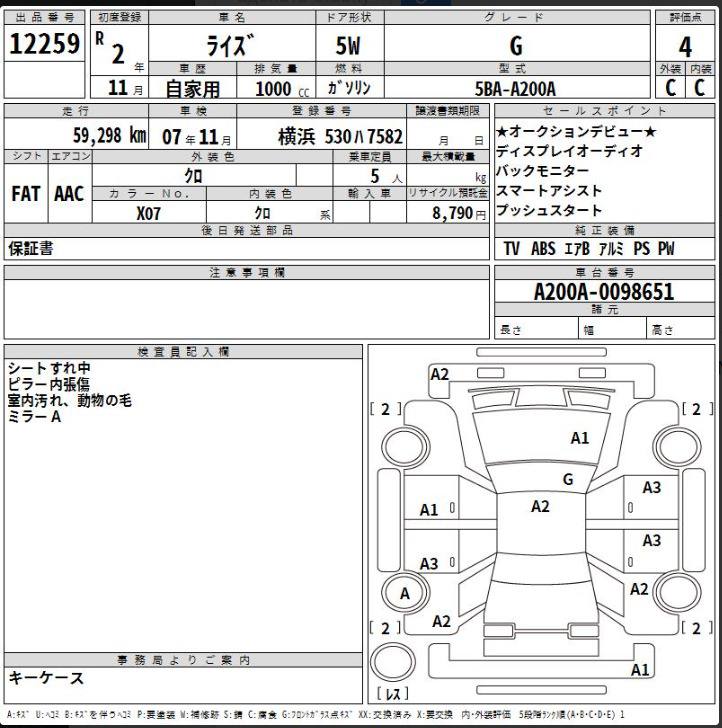This screenshot has height=728, width=722.
Task: Click キーケース in the office notice box
Action: click(x=46, y=678)
